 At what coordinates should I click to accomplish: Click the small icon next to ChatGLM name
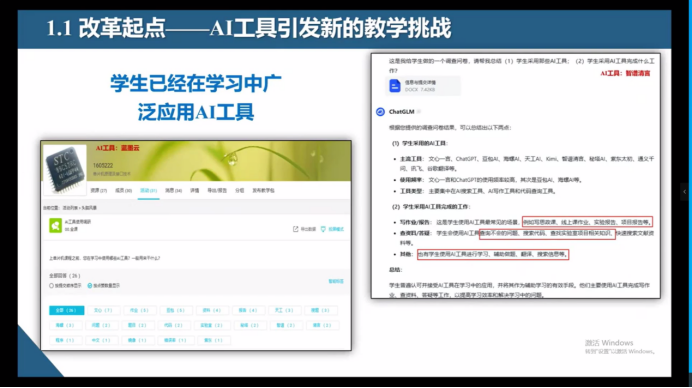click(x=419, y=112)
